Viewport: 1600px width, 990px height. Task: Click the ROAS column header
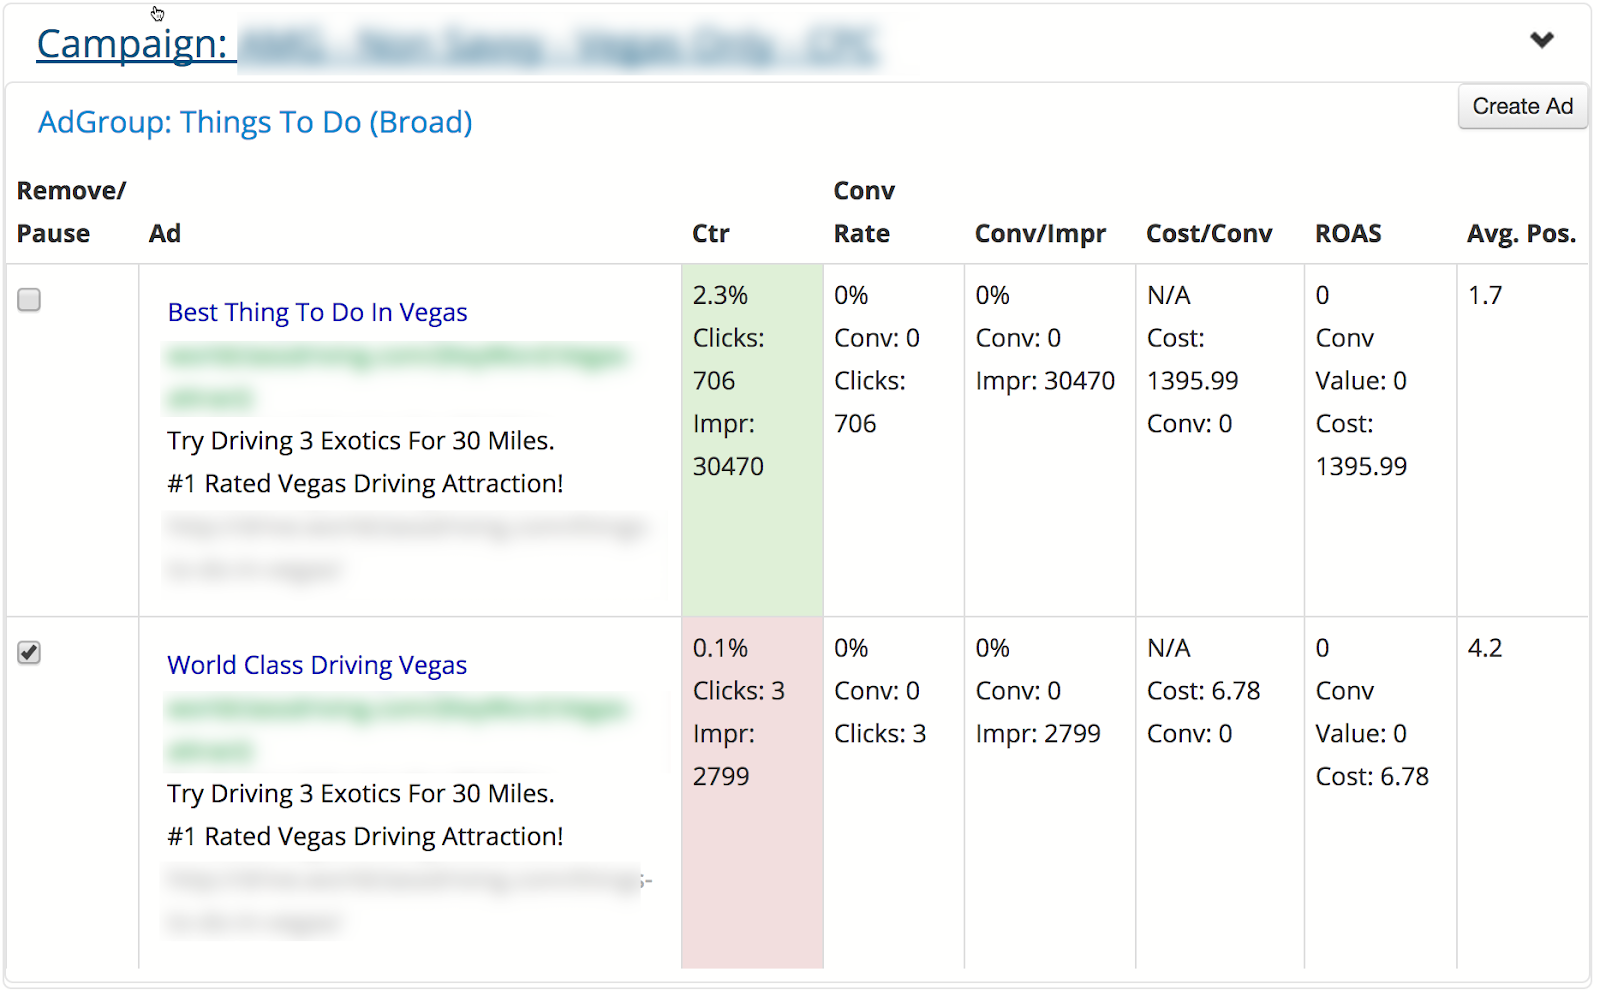tap(1348, 234)
